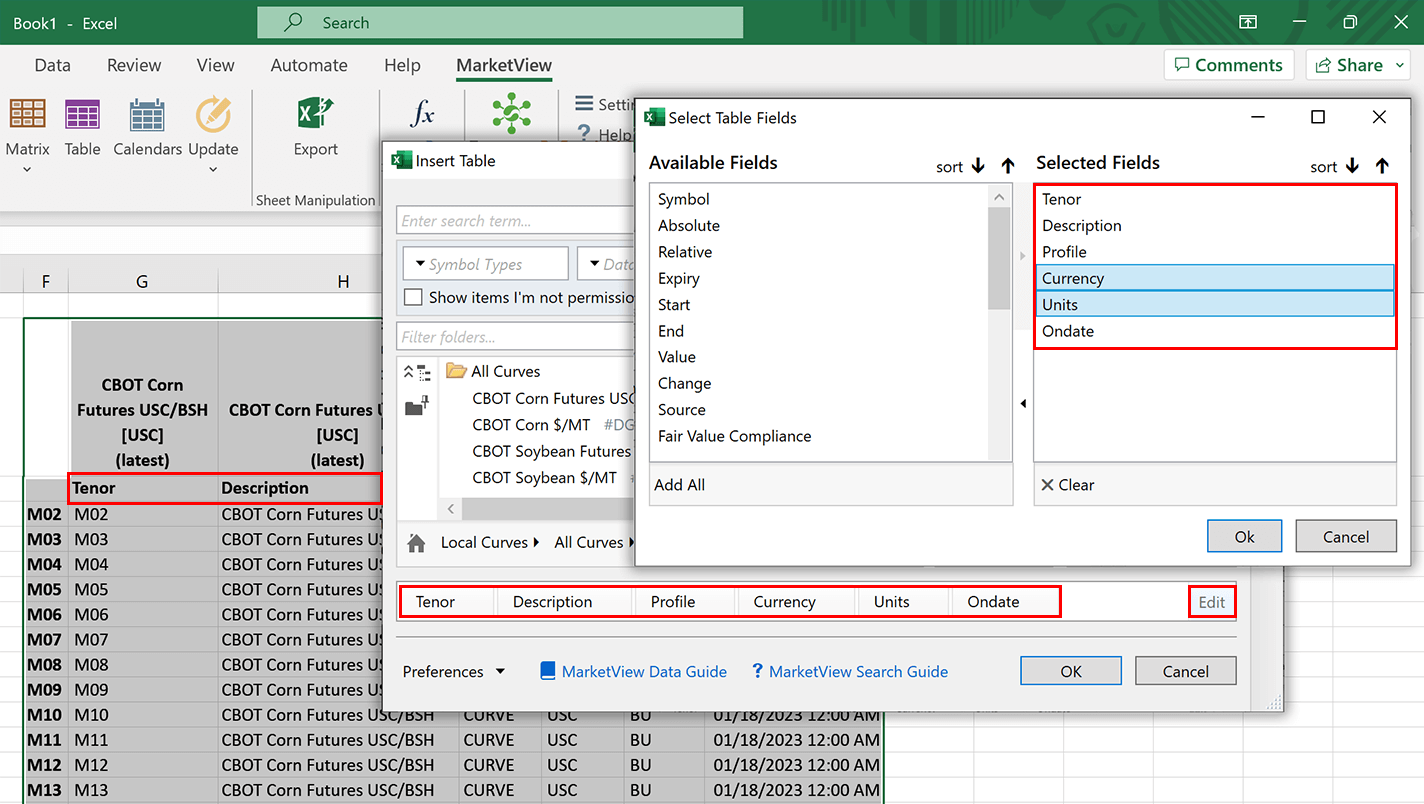The image size is (1424, 804).
Task: Select Fair Value Compliance in Available Fields
Action: click(x=734, y=436)
